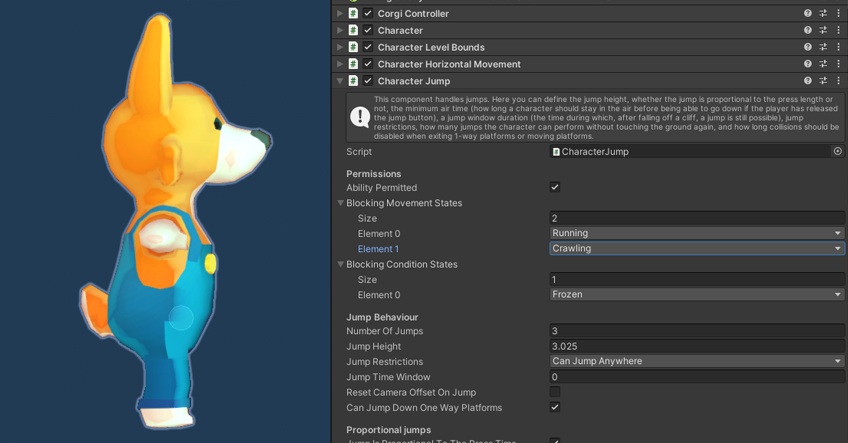Collapse the Blocking Movement States list
This screenshot has height=443, width=848.
point(341,203)
